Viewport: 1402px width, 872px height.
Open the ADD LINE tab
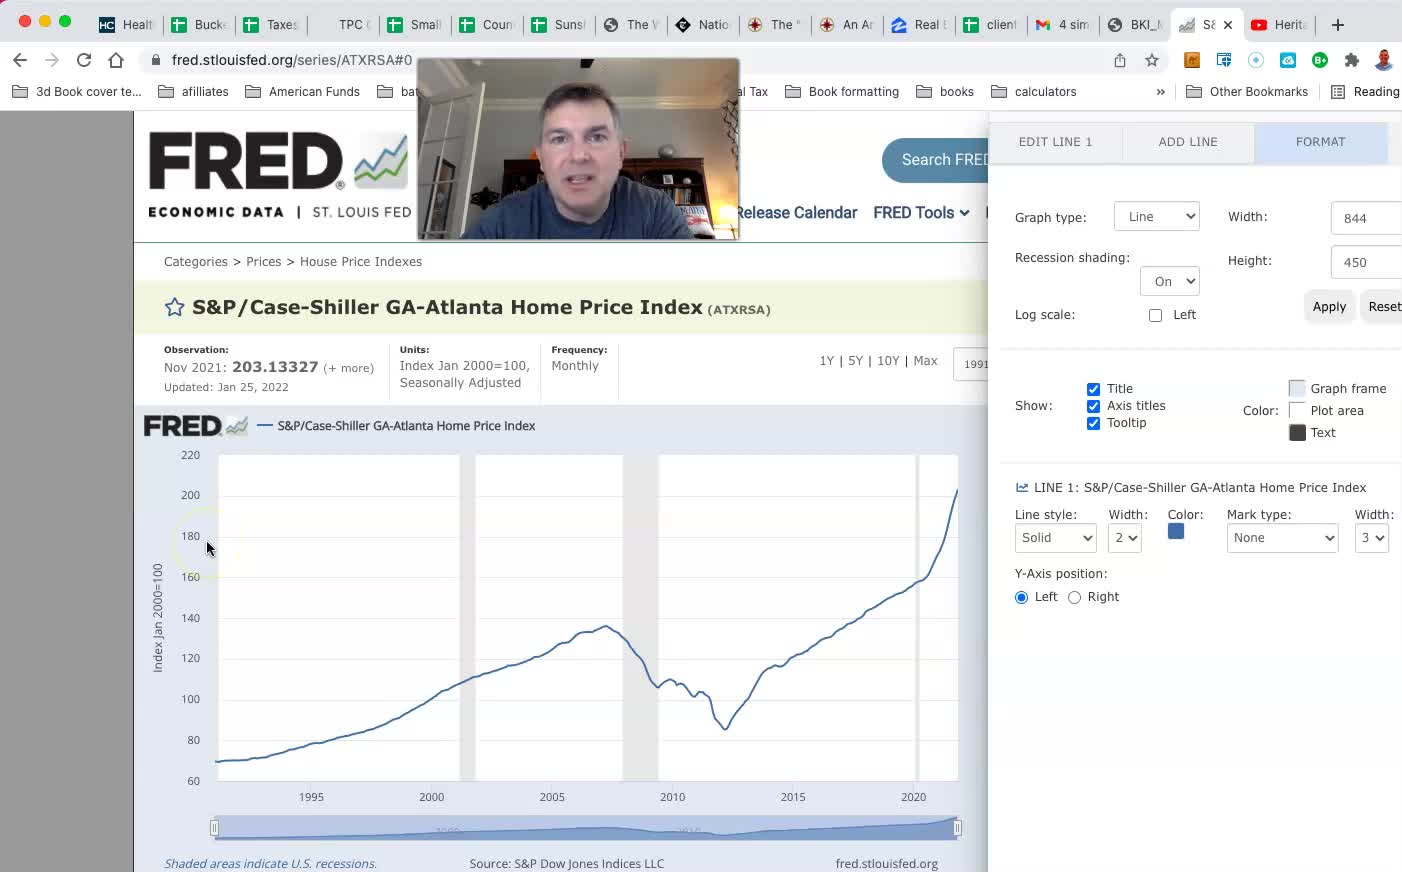(x=1188, y=142)
